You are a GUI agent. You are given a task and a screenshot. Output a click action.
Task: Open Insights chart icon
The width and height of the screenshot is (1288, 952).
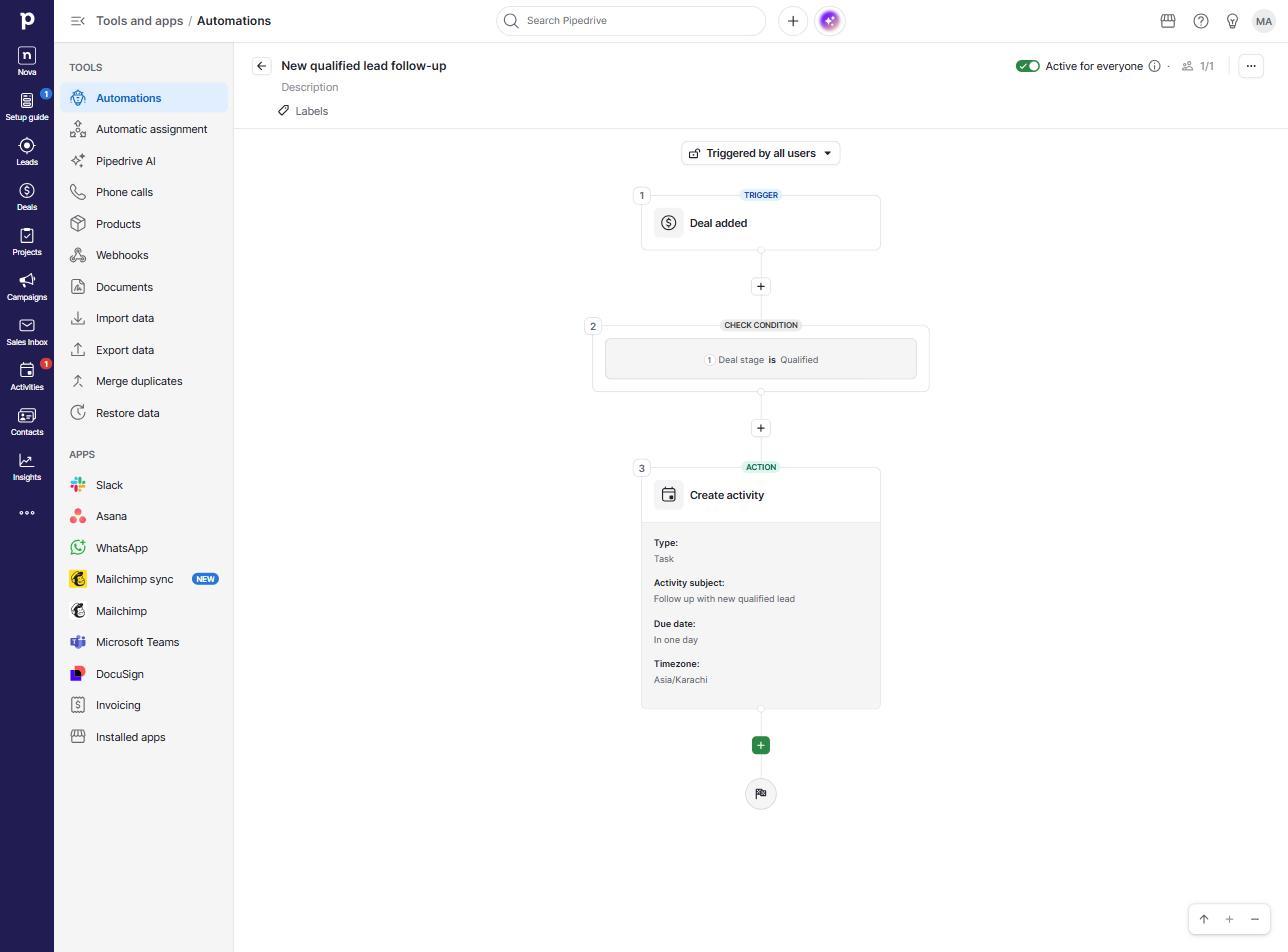click(27, 466)
